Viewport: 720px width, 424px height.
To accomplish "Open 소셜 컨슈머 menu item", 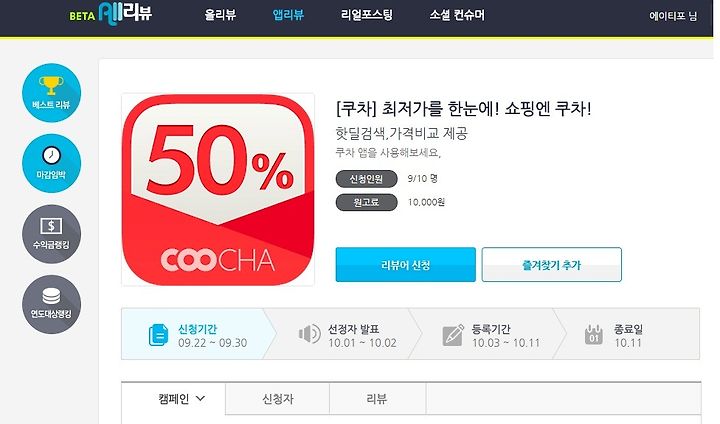I will point(457,15).
